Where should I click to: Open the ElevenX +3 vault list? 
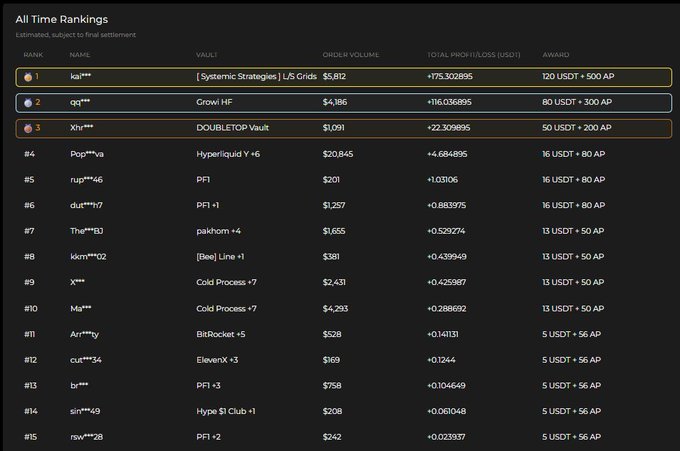[x=217, y=359]
